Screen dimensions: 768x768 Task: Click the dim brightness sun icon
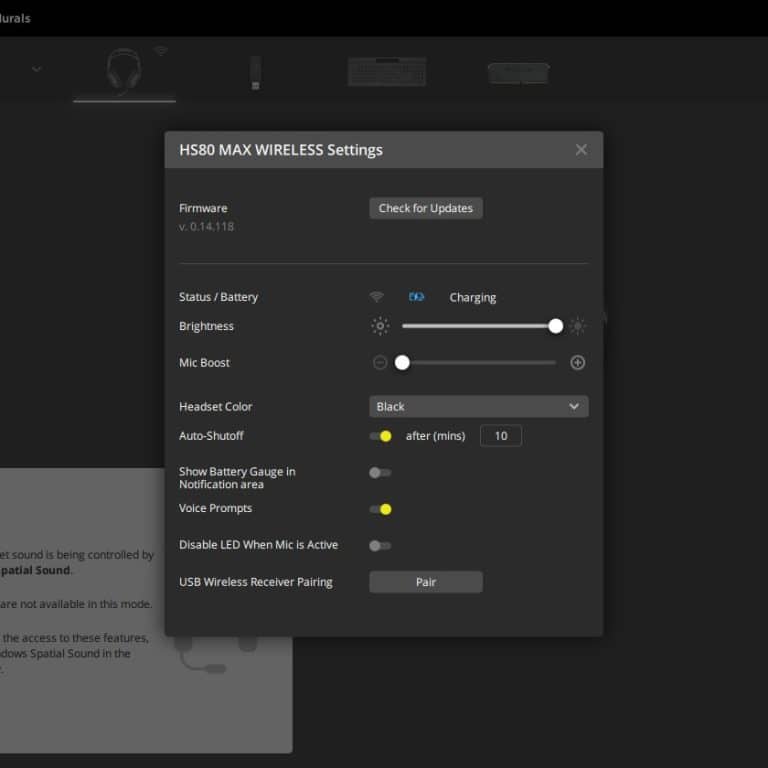click(x=380, y=326)
